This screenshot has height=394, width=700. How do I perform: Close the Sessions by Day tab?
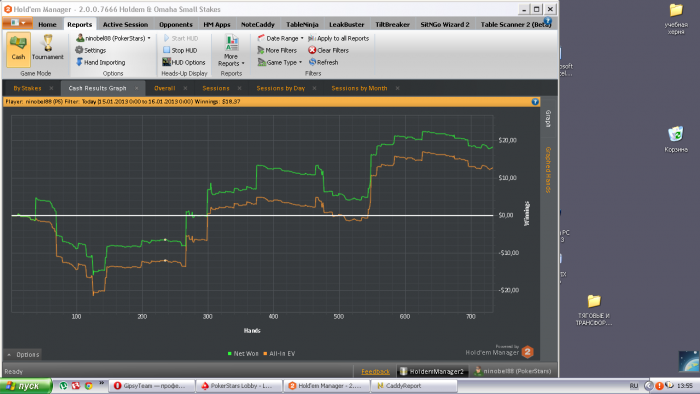(314, 88)
